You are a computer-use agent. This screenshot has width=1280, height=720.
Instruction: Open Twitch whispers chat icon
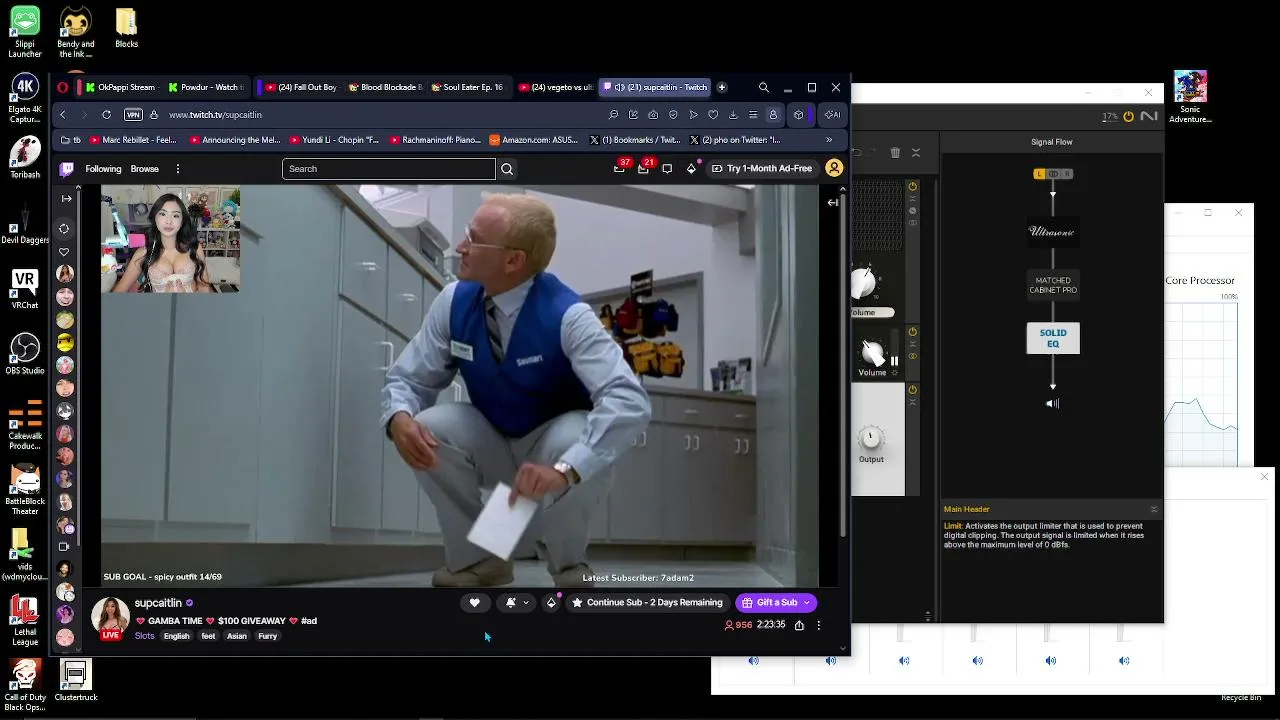pyautogui.click(x=667, y=168)
